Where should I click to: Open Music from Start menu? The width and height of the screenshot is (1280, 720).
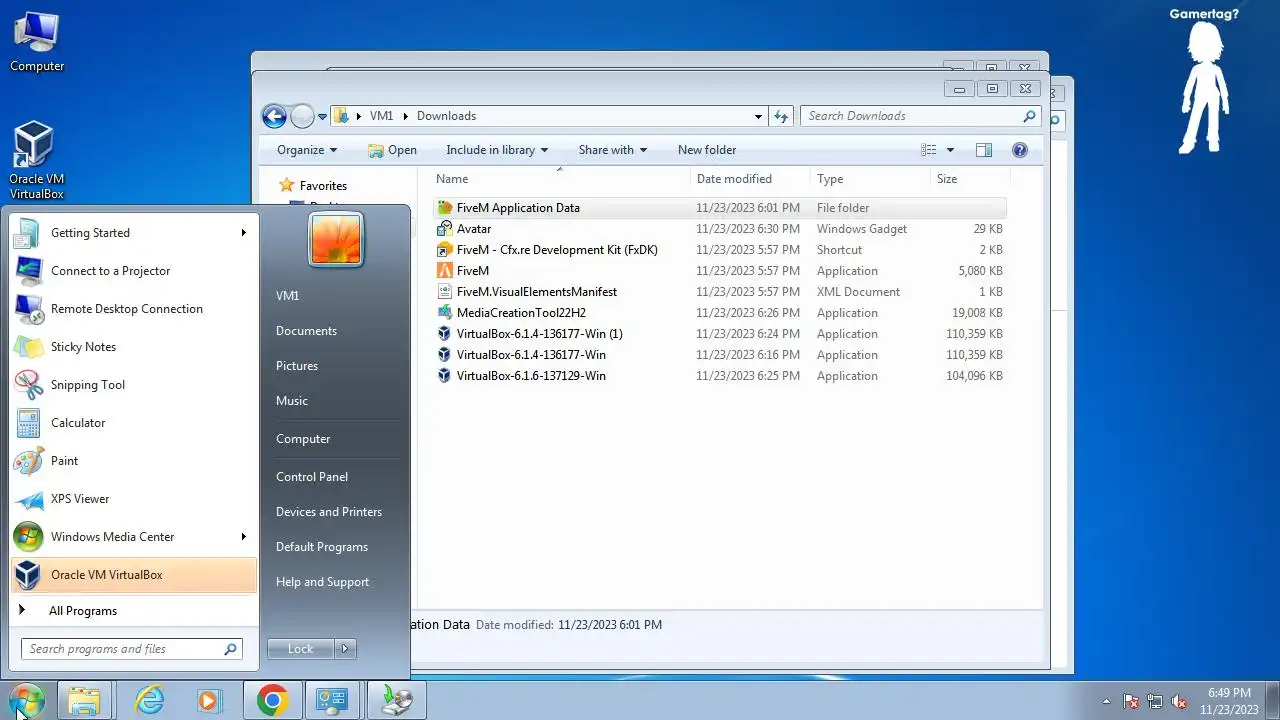292,401
